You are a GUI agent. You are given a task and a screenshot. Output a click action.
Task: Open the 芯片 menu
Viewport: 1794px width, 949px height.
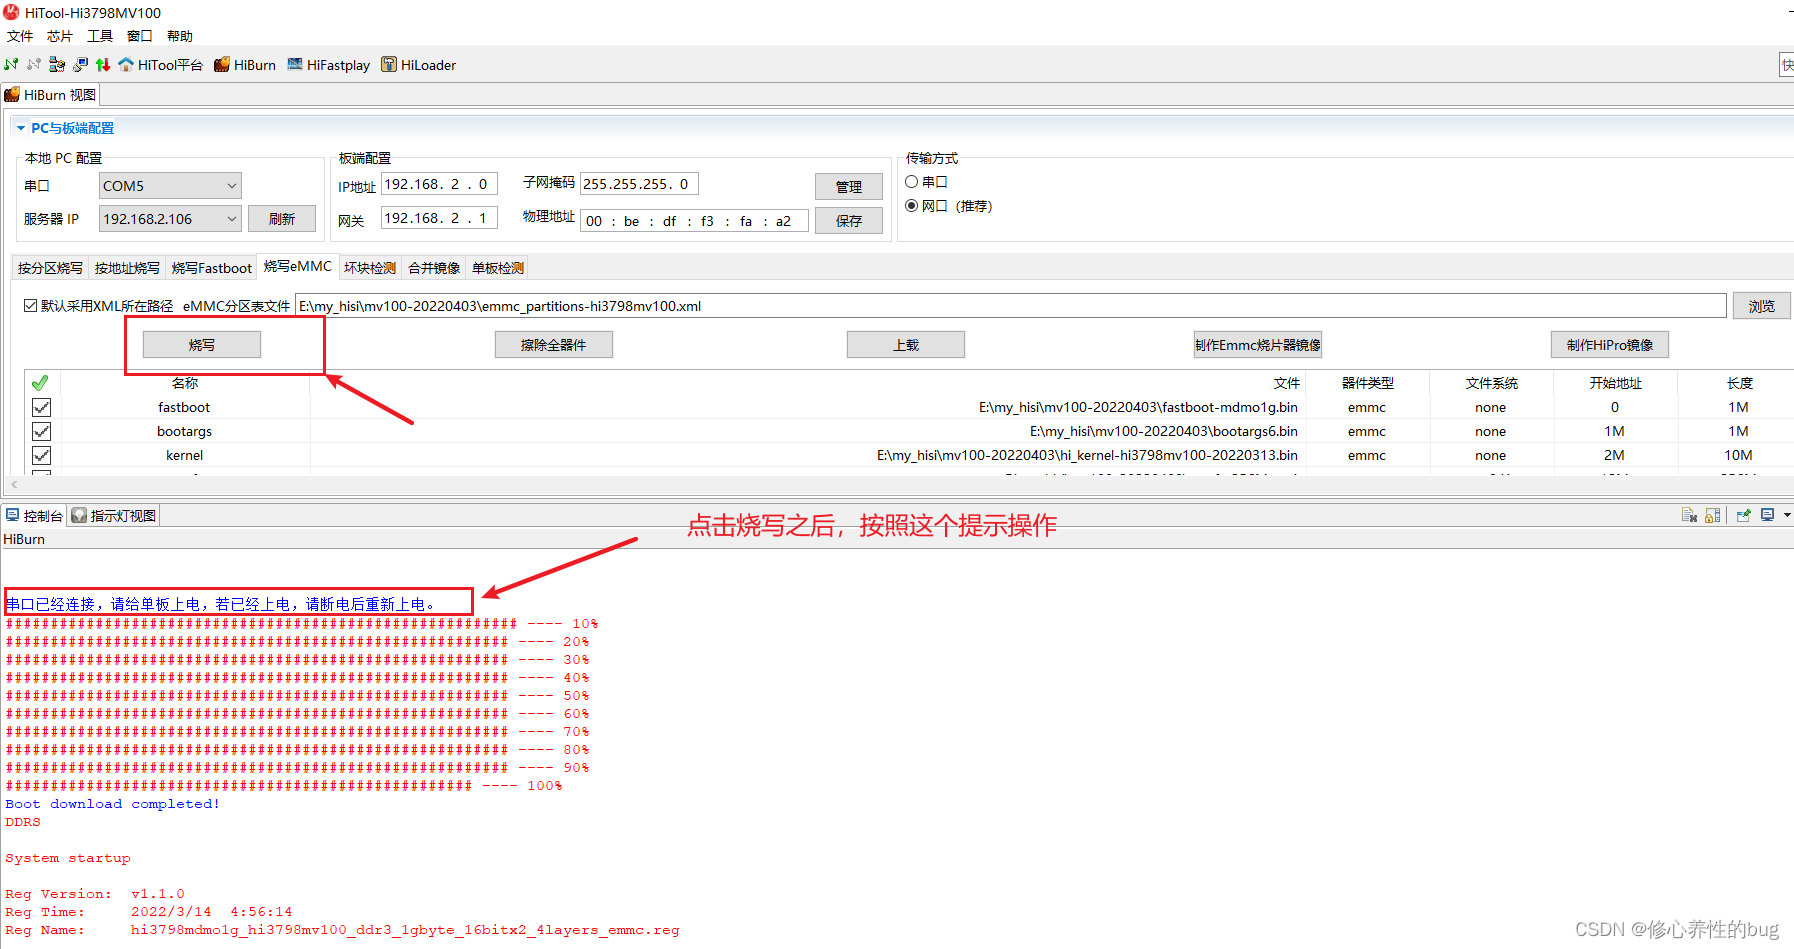pos(60,36)
